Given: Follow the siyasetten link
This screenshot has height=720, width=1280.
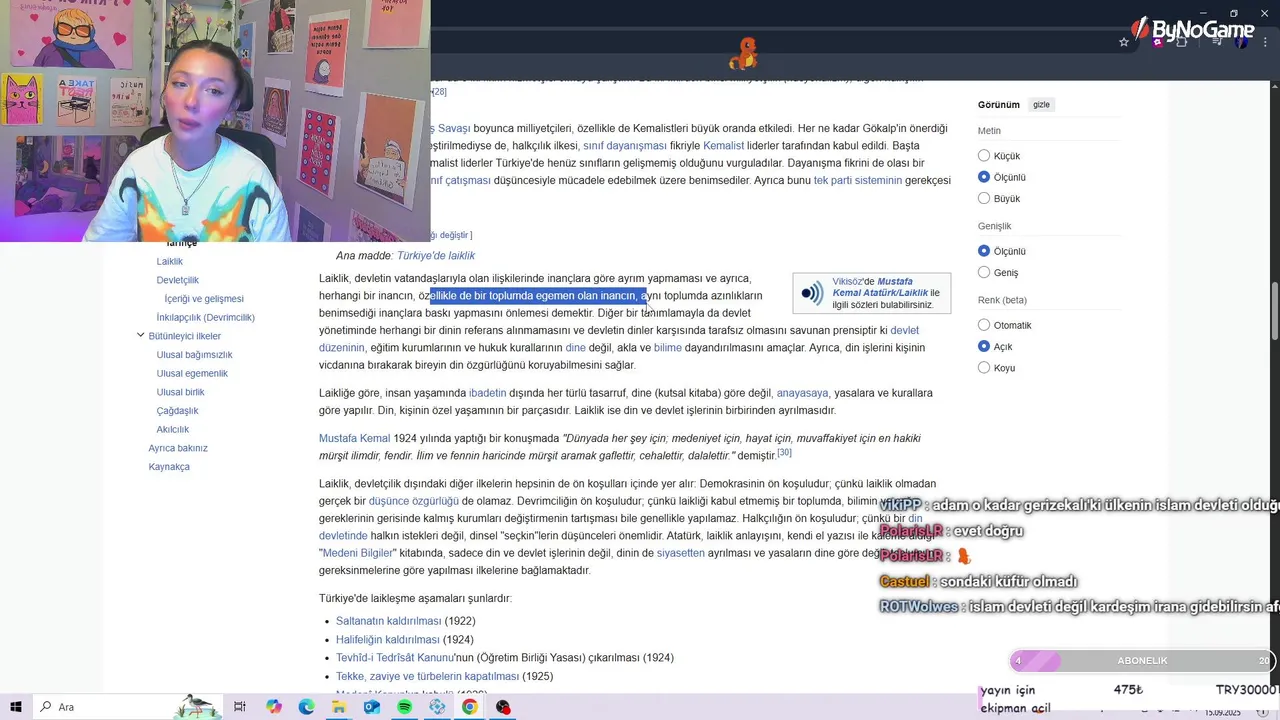Looking at the screenshot, I should (681, 553).
